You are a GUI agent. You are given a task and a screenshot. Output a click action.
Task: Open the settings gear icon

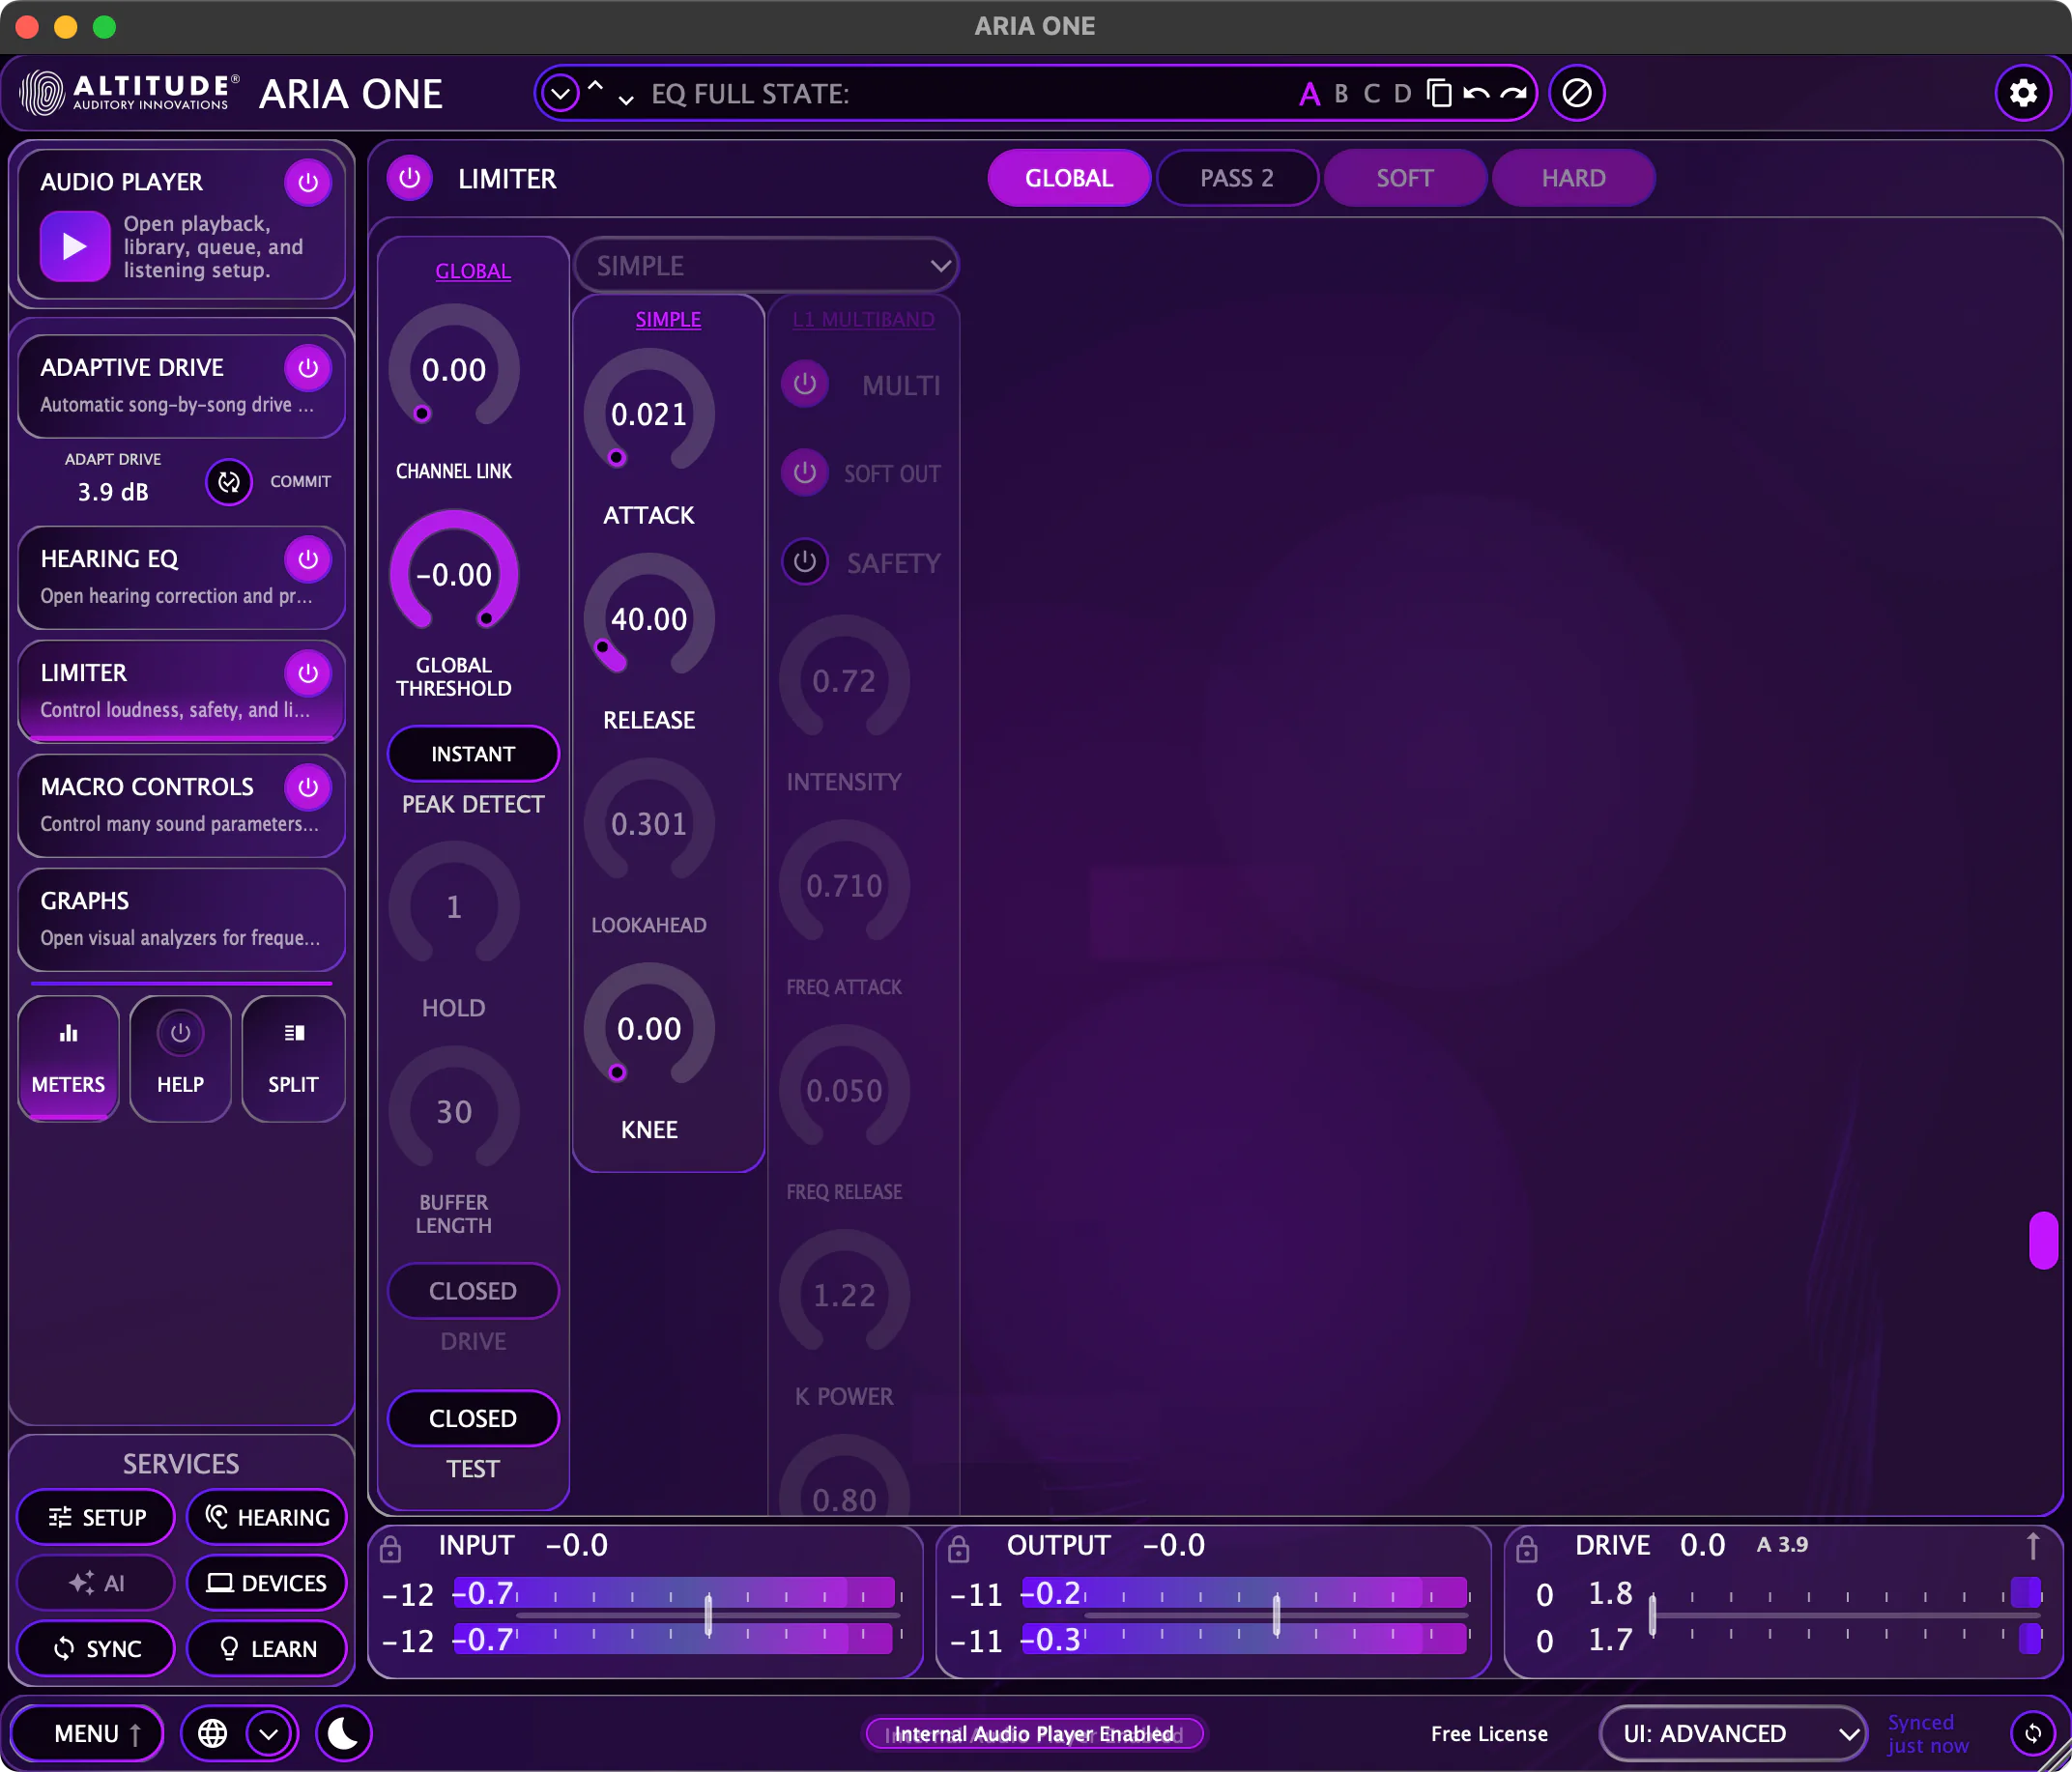2022,93
